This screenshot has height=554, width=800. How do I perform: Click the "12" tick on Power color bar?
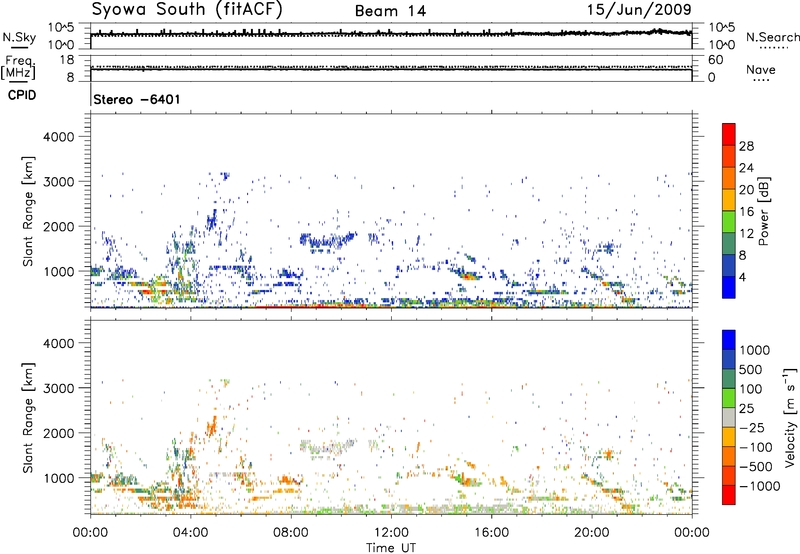[x=746, y=234]
